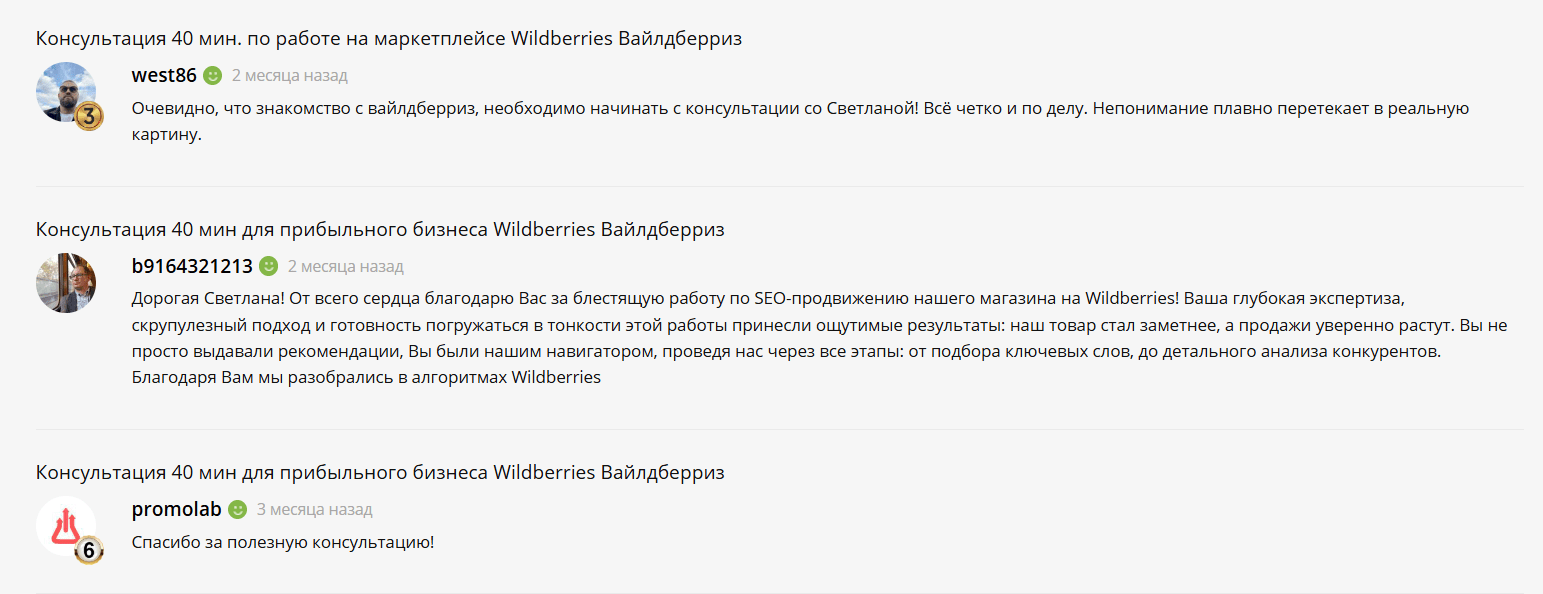This screenshot has width=1543, height=594.
Task: Click the green smiley icon next to promolab
Action: tap(237, 509)
